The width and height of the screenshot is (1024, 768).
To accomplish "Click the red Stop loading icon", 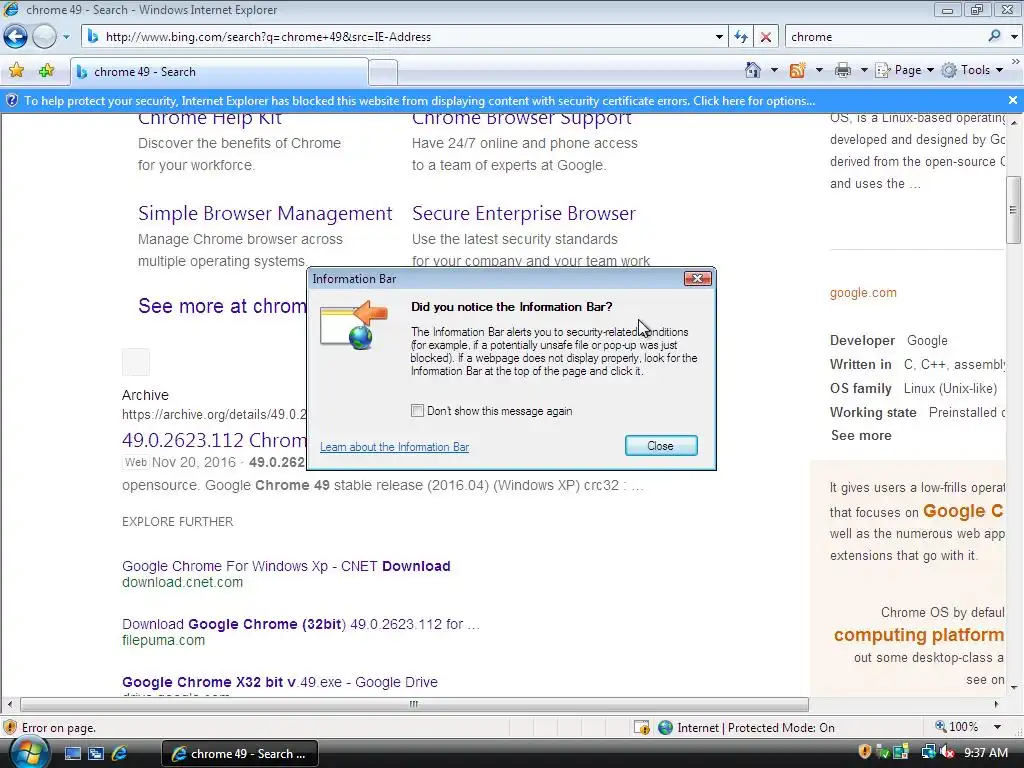I will (765, 37).
